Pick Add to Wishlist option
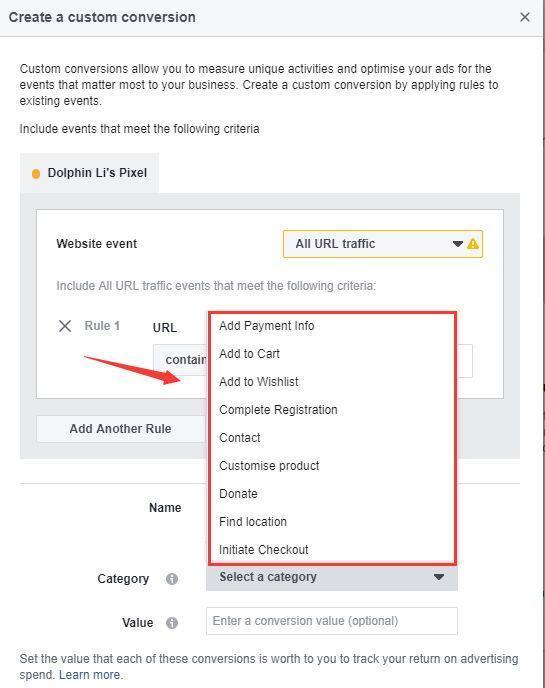Screen dimensions: 545x688 (258, 382)
